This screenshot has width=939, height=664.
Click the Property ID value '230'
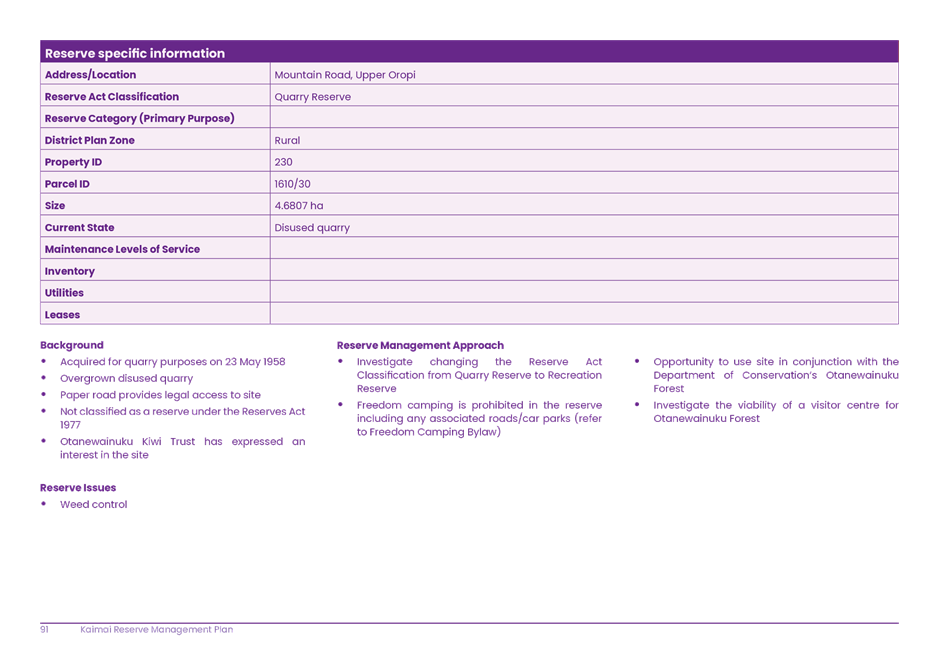(283, 162)
